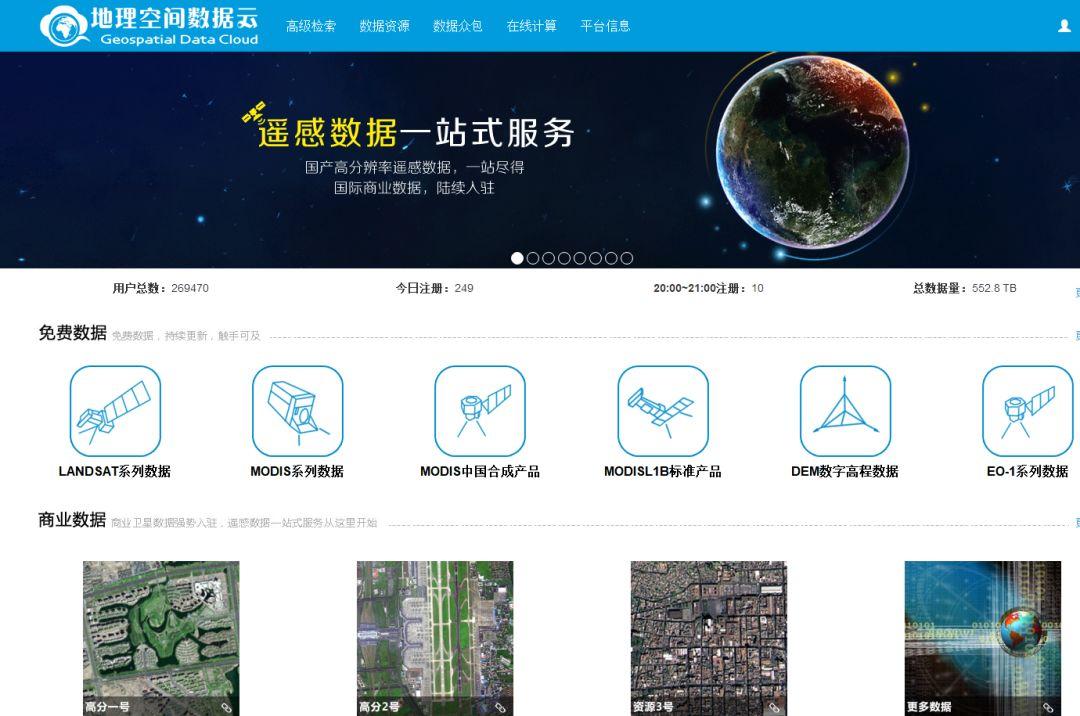Click 今日注册 value 249
1080x716 pixels.
(x=464, y=288)
